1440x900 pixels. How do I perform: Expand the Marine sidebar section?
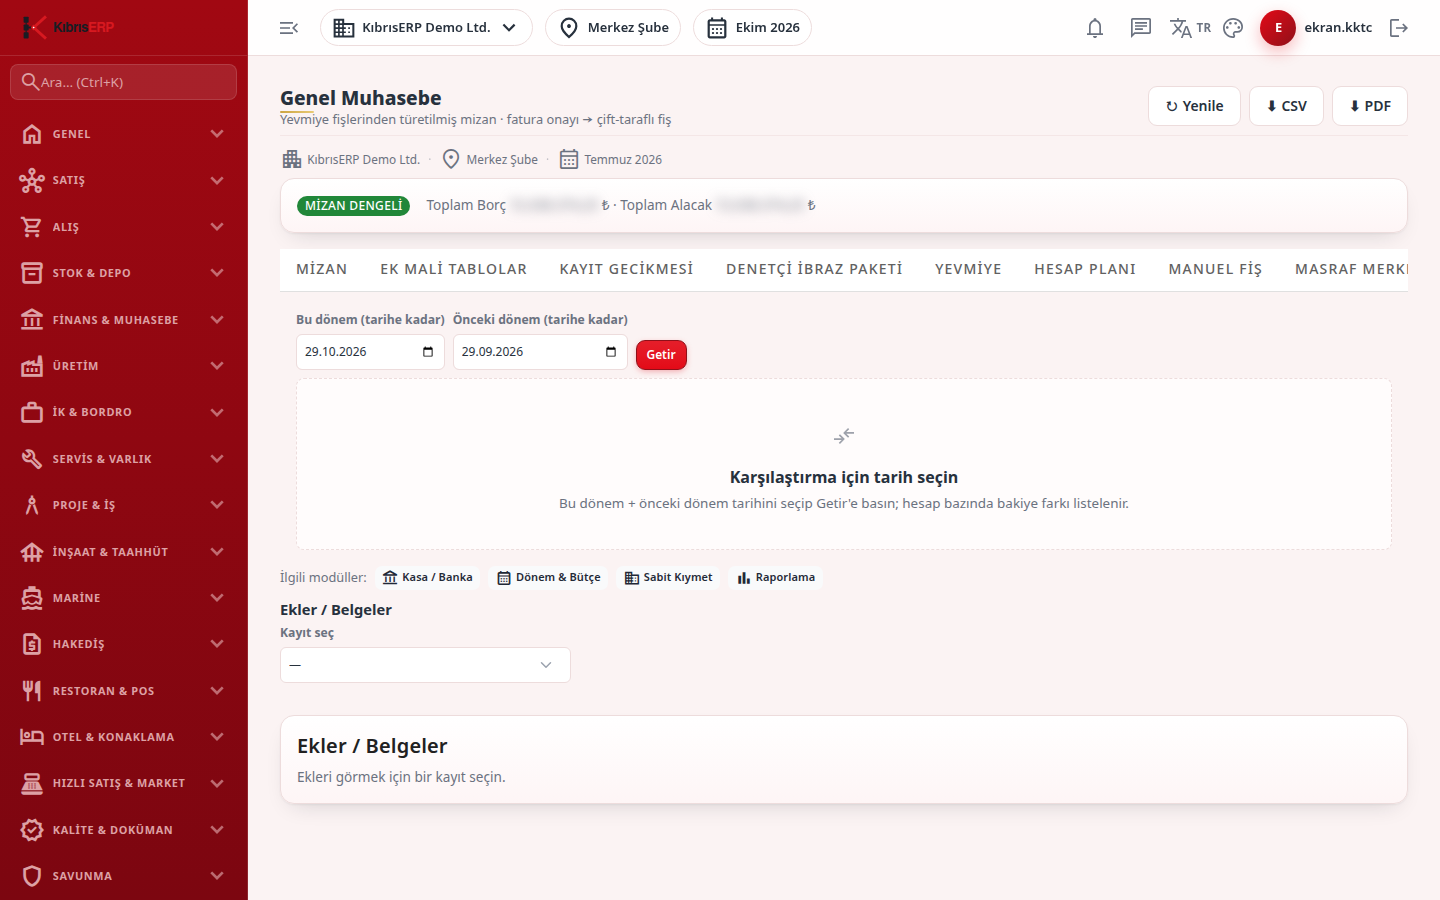point(124,598)
